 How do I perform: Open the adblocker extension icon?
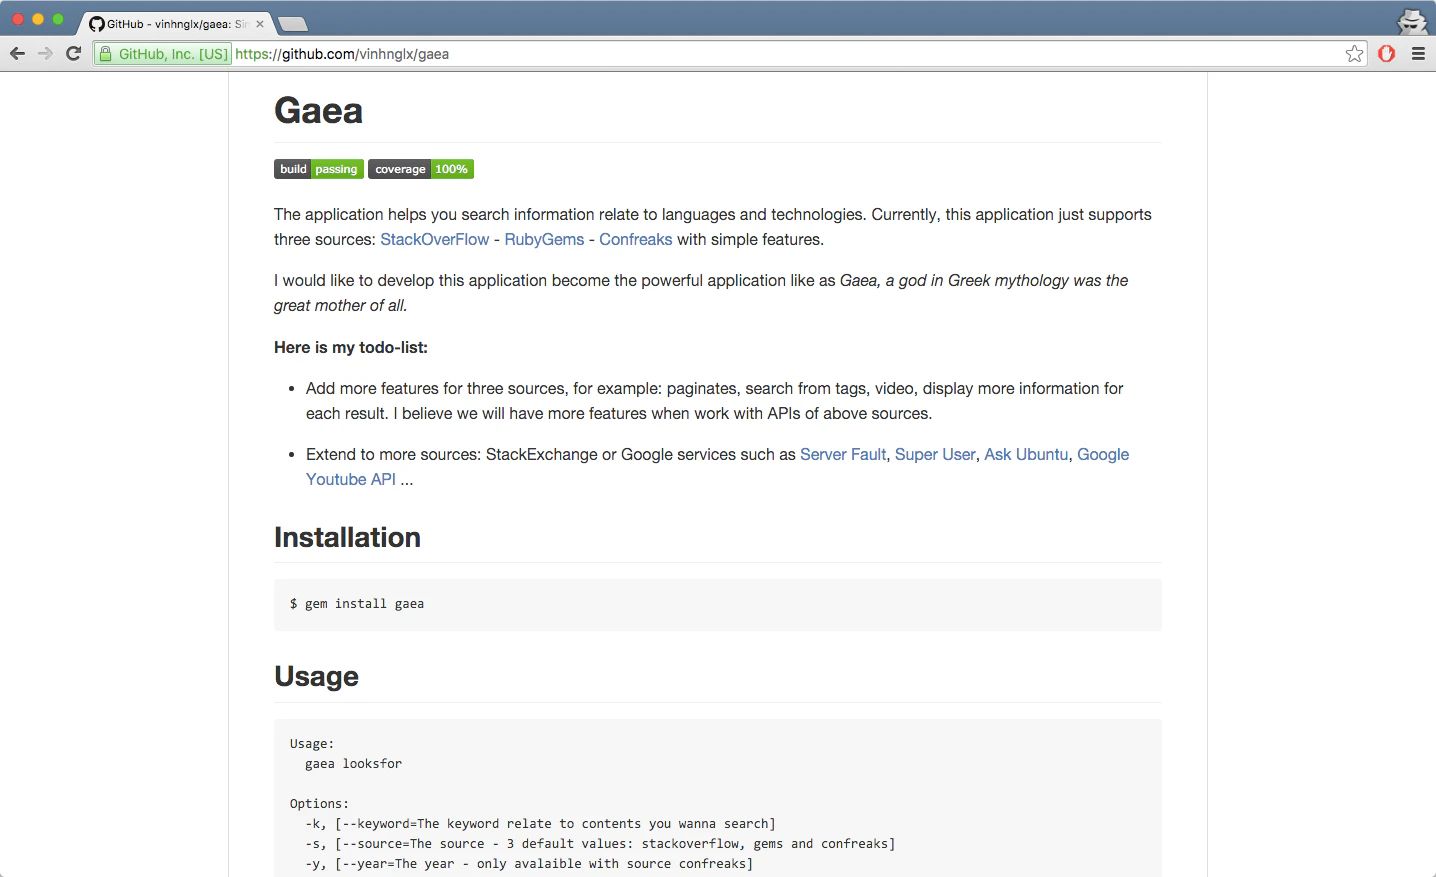point(1386,54)
